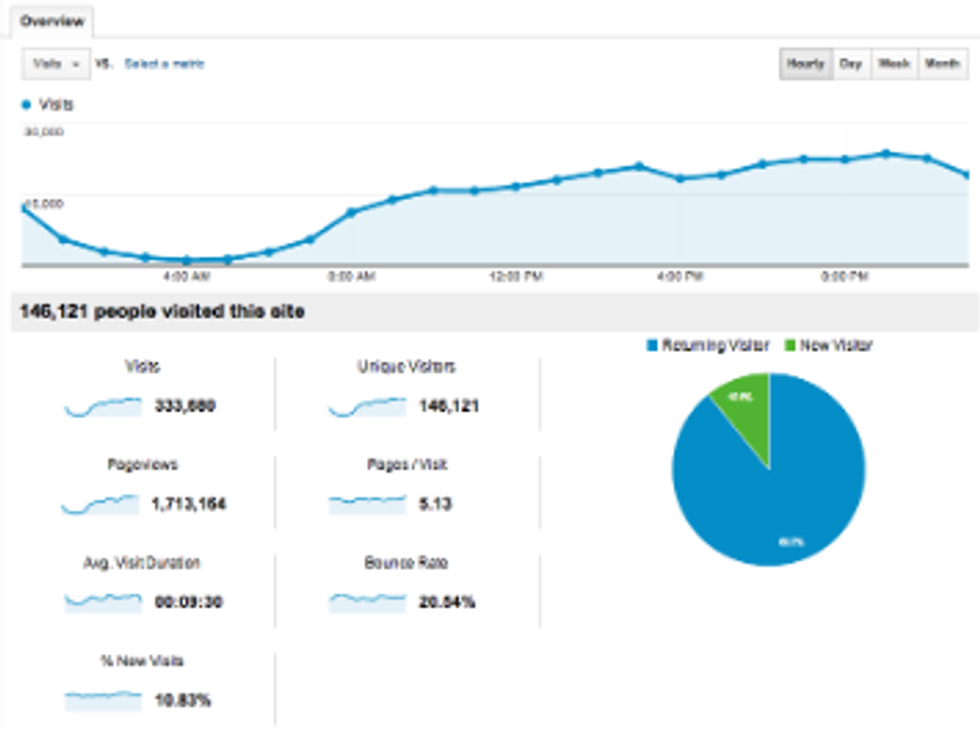
Task: Click the 4:00 PM data point on chart
Action: coord(680,178)
